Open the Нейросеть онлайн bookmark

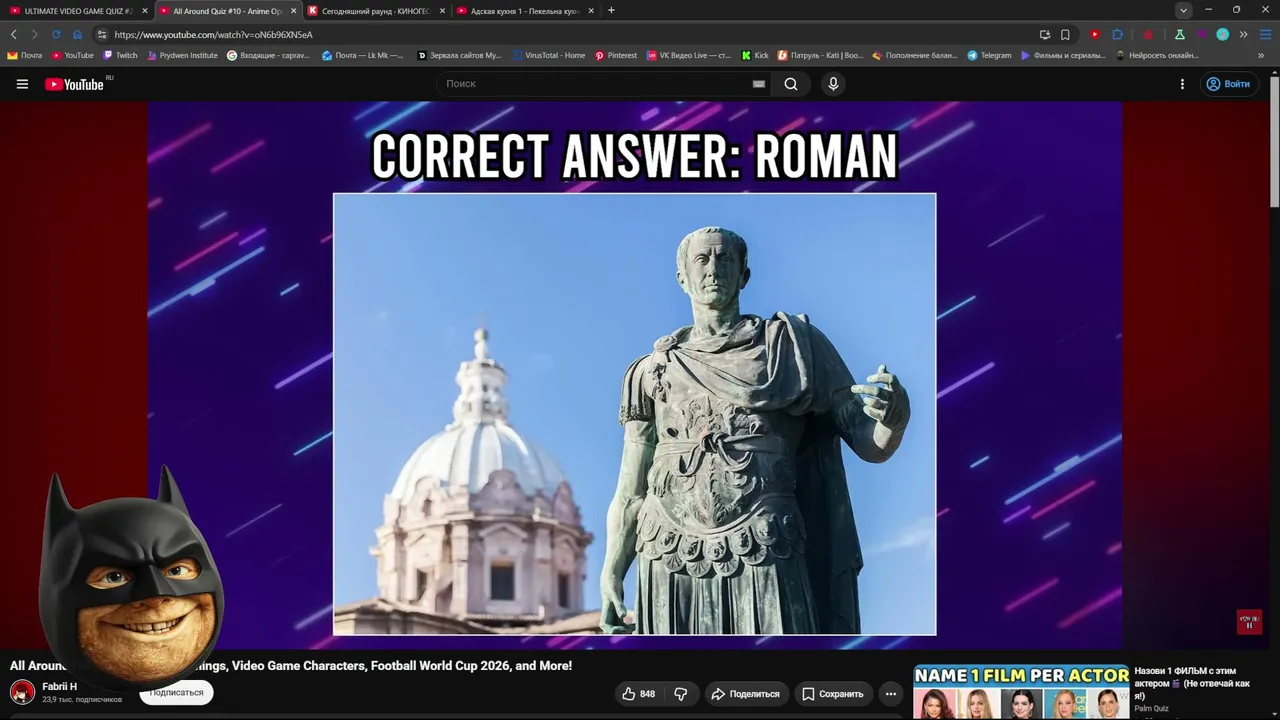(1158, 55)
